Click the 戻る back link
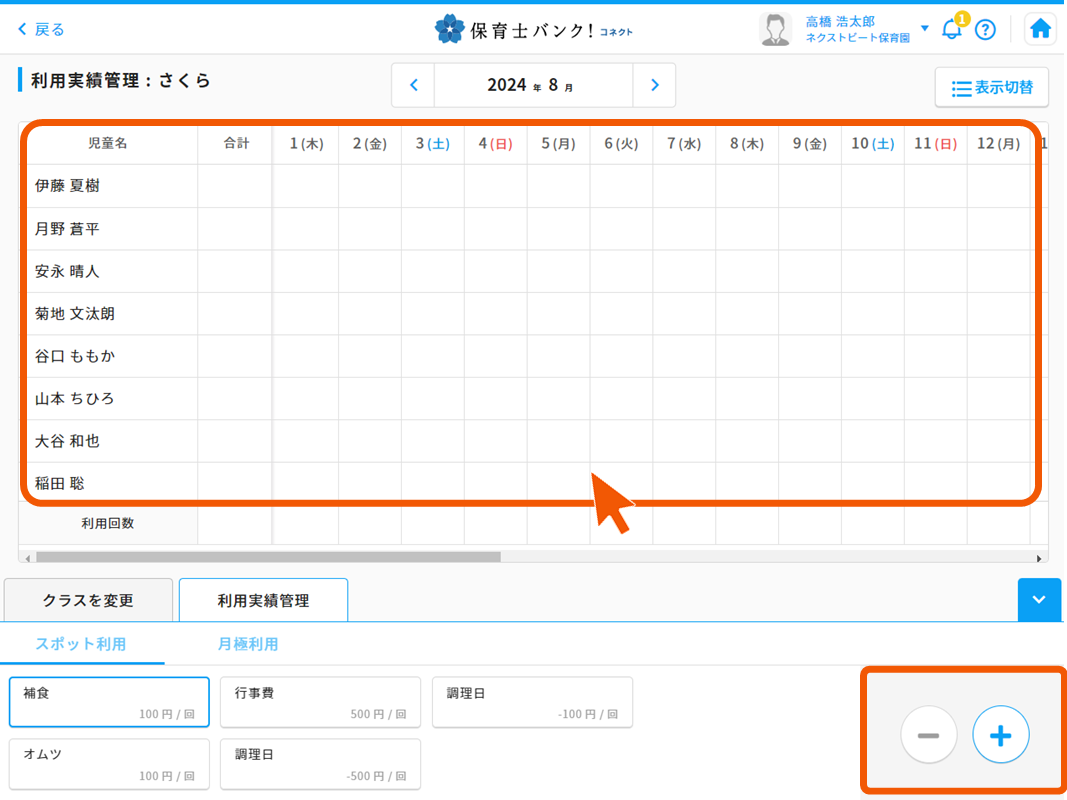Viewport: 1067px width, 800px height. (40, 29)
